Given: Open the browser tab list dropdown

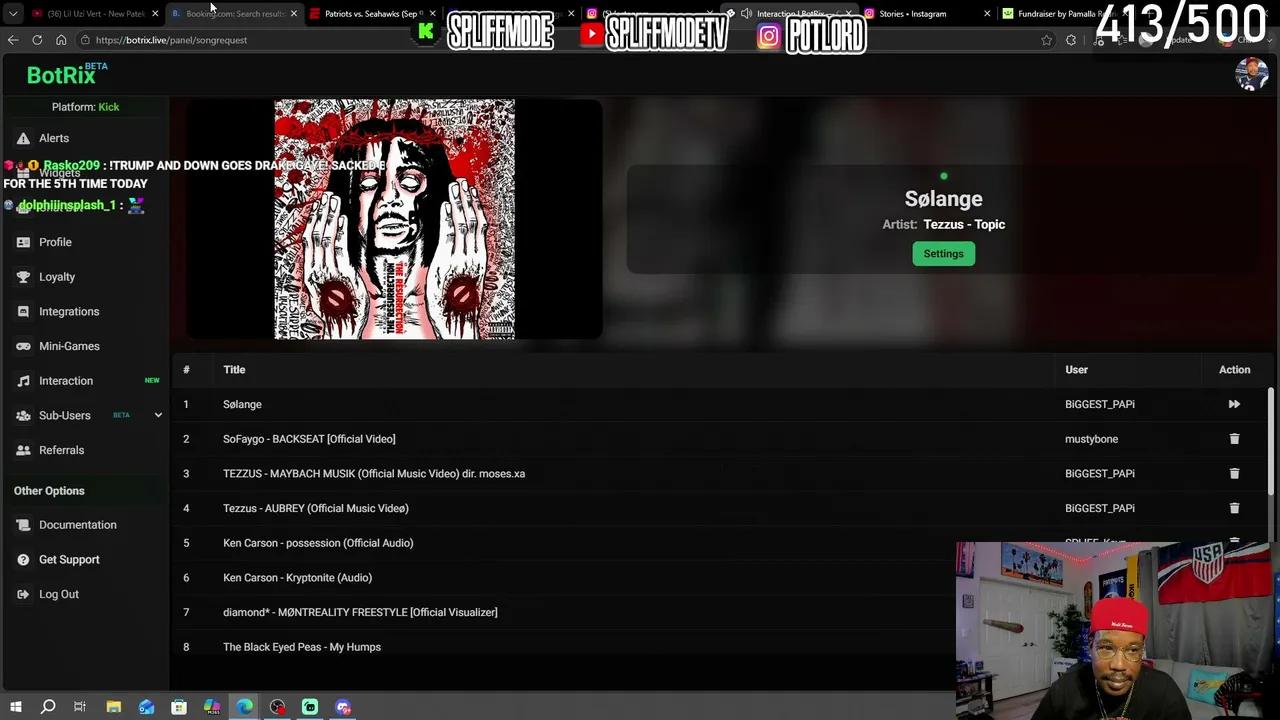Looking at the screenshot, I should 13,14.
